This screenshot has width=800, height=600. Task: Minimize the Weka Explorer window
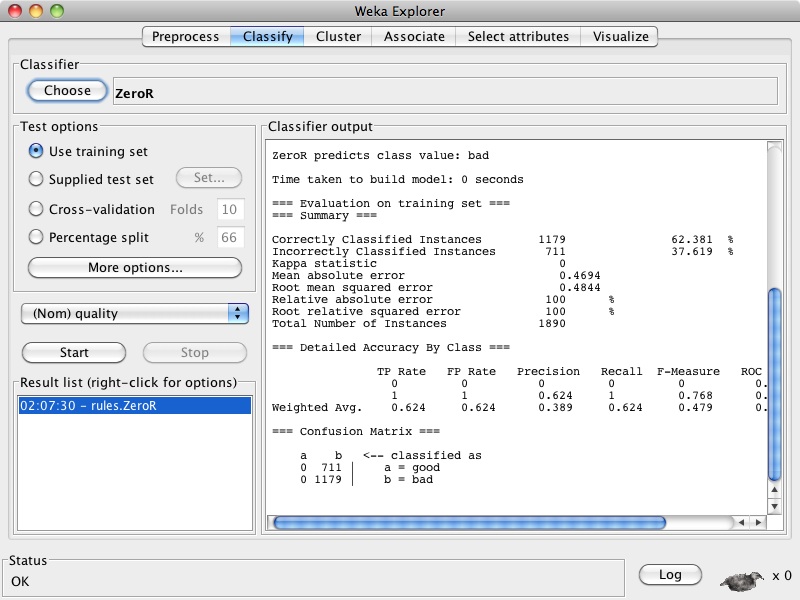tap(36, 11)
